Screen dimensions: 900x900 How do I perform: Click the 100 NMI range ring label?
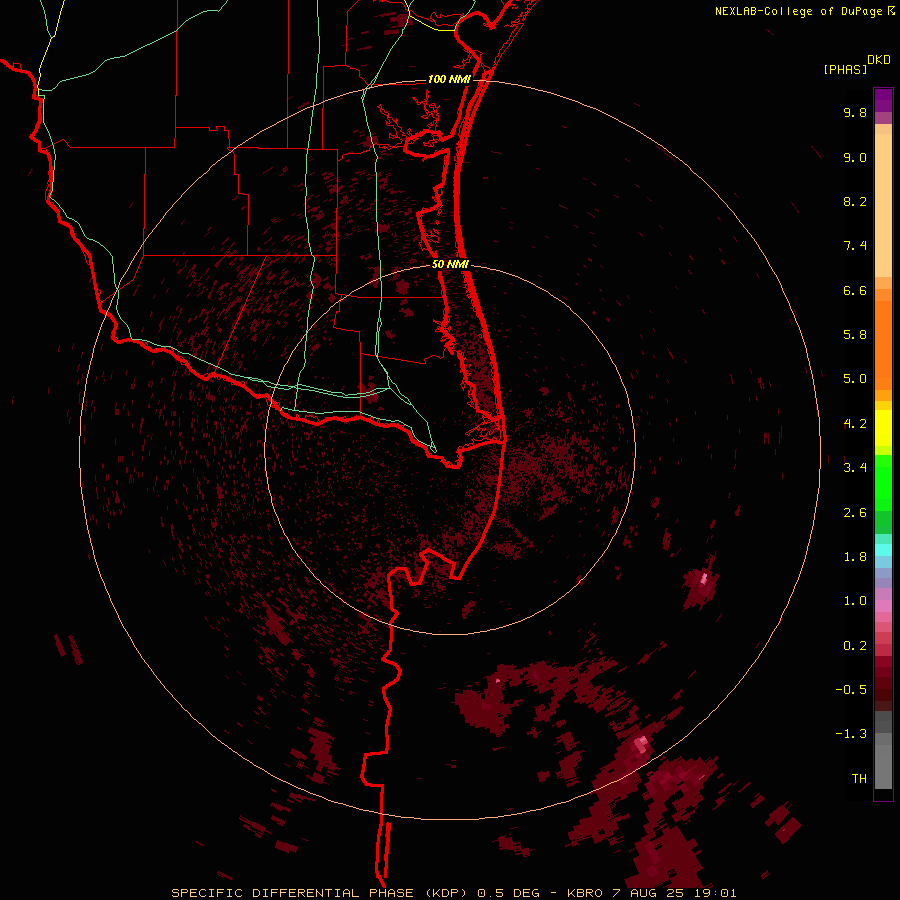449,79
